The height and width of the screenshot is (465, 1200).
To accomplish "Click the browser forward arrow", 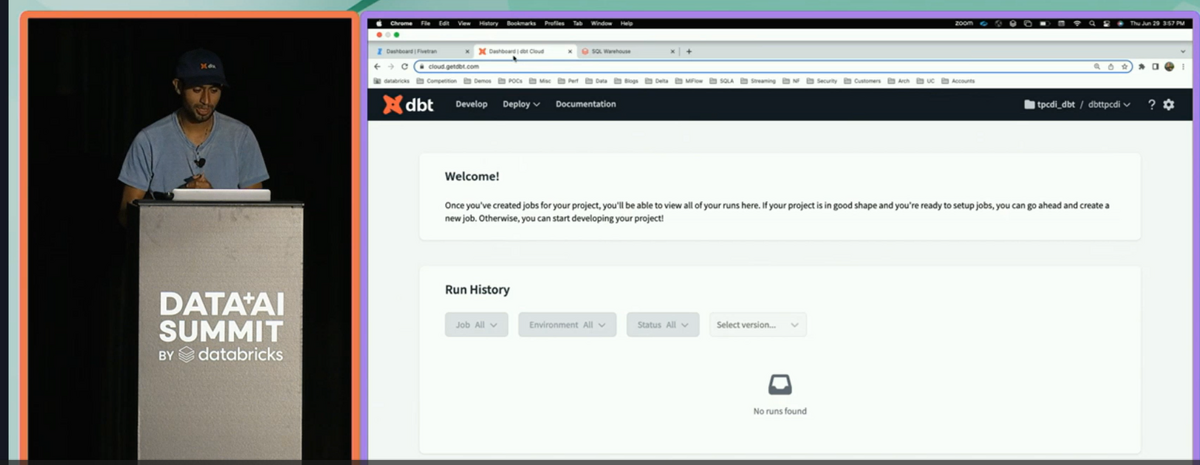I will 391,66.
